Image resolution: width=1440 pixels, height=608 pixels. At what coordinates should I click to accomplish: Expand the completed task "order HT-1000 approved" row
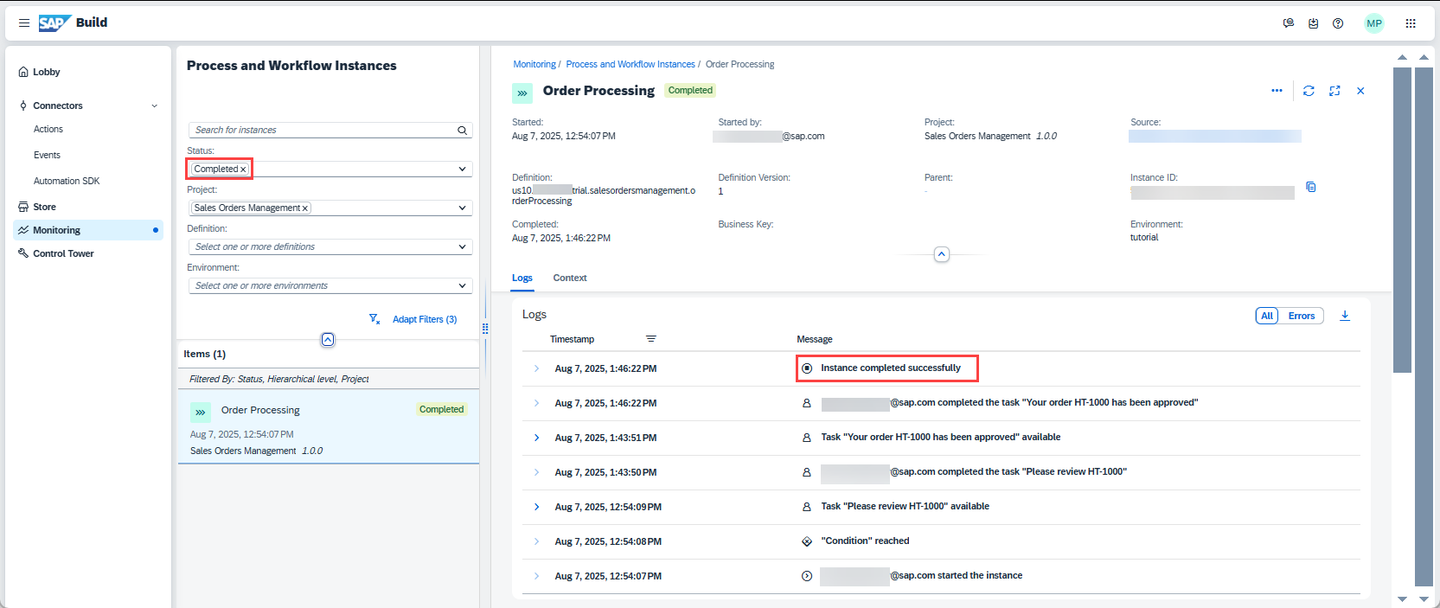coord(536,403)
